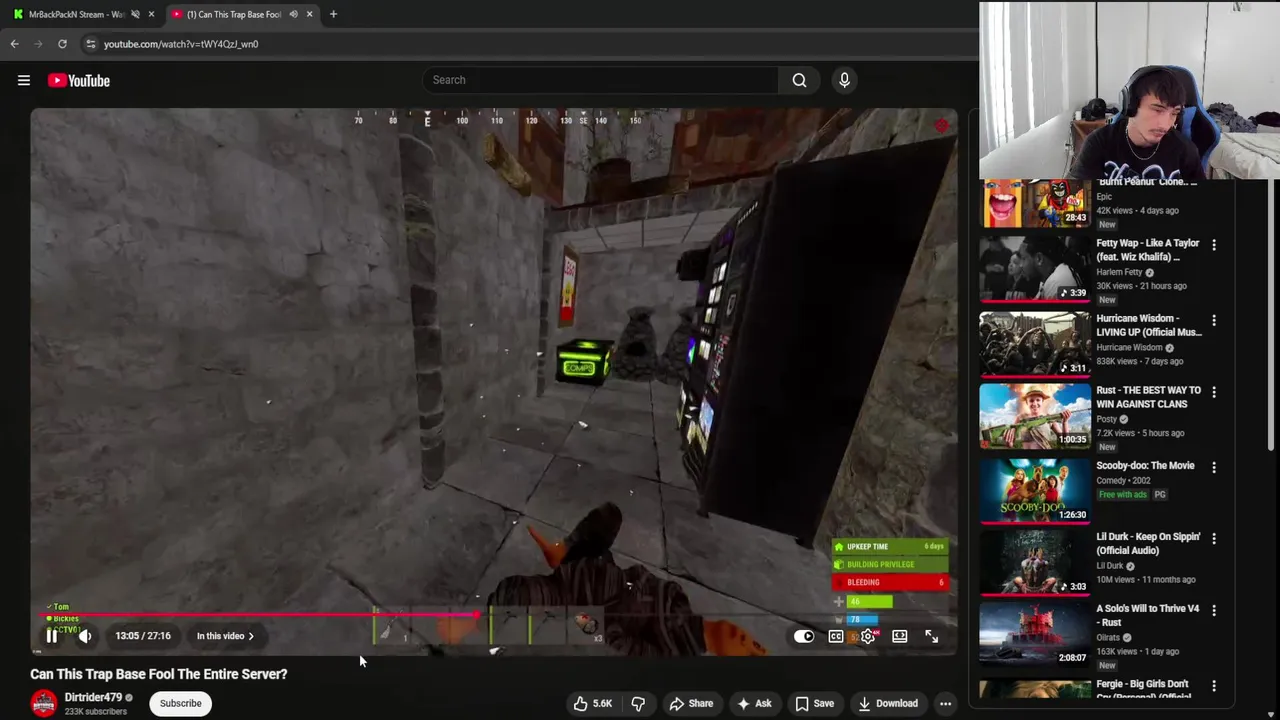Screen dimensions: 1280x720
Task: Open the Ask button
Action: [x=754, y=703]
